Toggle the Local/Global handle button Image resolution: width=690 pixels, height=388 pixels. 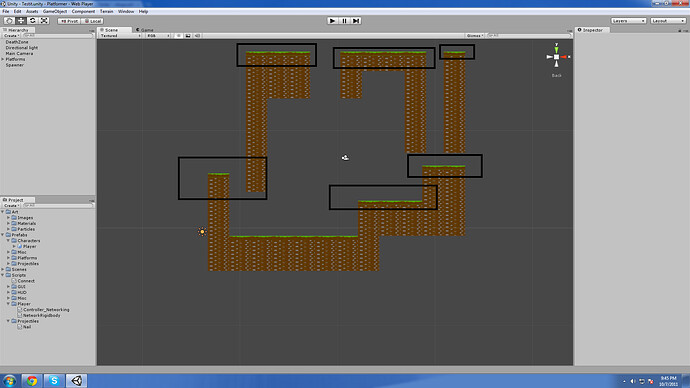coord(92,21)
